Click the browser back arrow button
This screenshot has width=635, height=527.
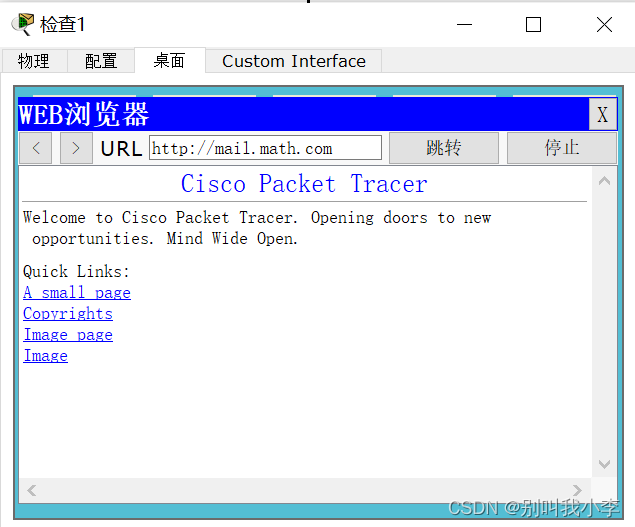pos(36,148)
